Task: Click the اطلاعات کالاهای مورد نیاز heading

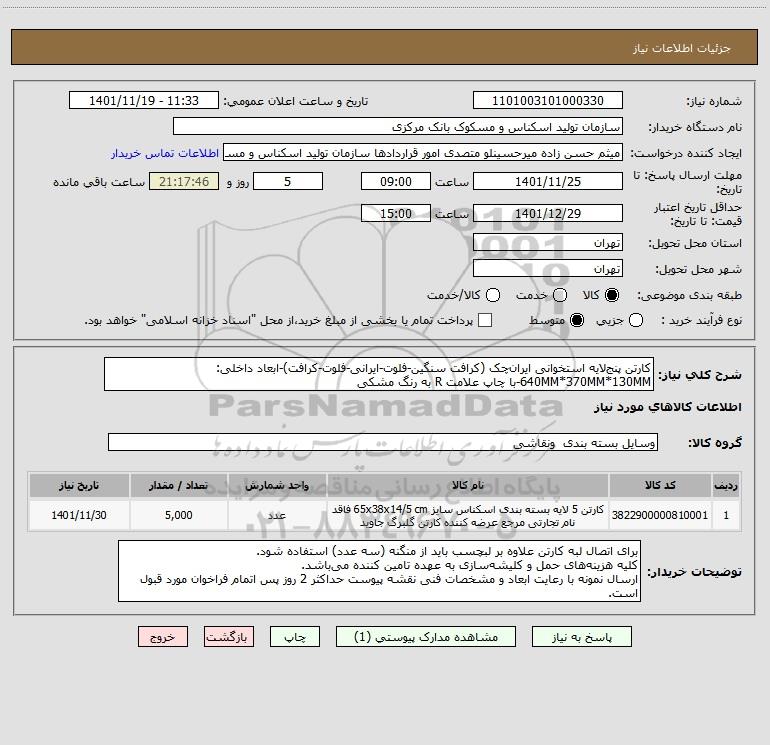Action: pyautogui.click(x=667, y=407)
